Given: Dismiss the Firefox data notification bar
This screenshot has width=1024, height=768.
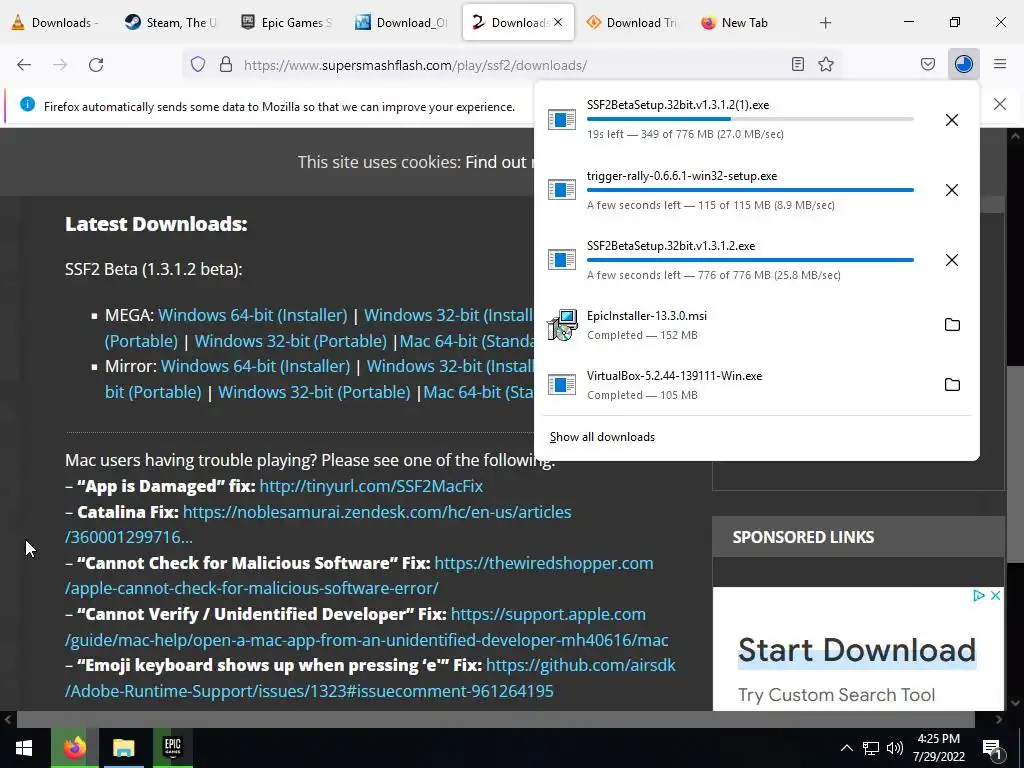Looking at the screenshot, I should 1000,104.
